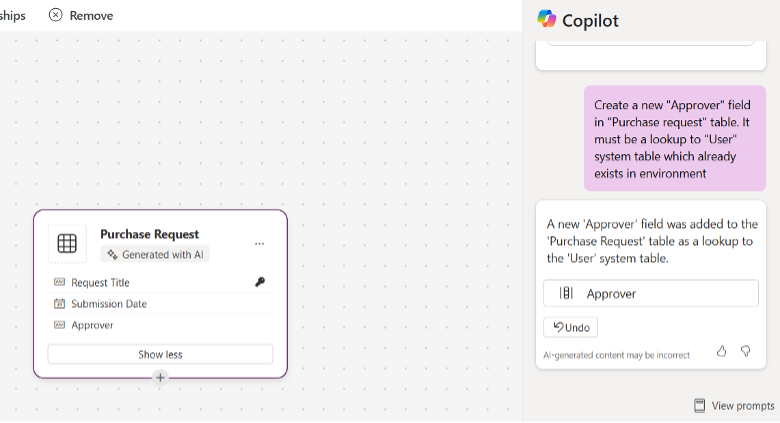
Task: Click the Generated with AI badge
Action: [x=155, y=254]
